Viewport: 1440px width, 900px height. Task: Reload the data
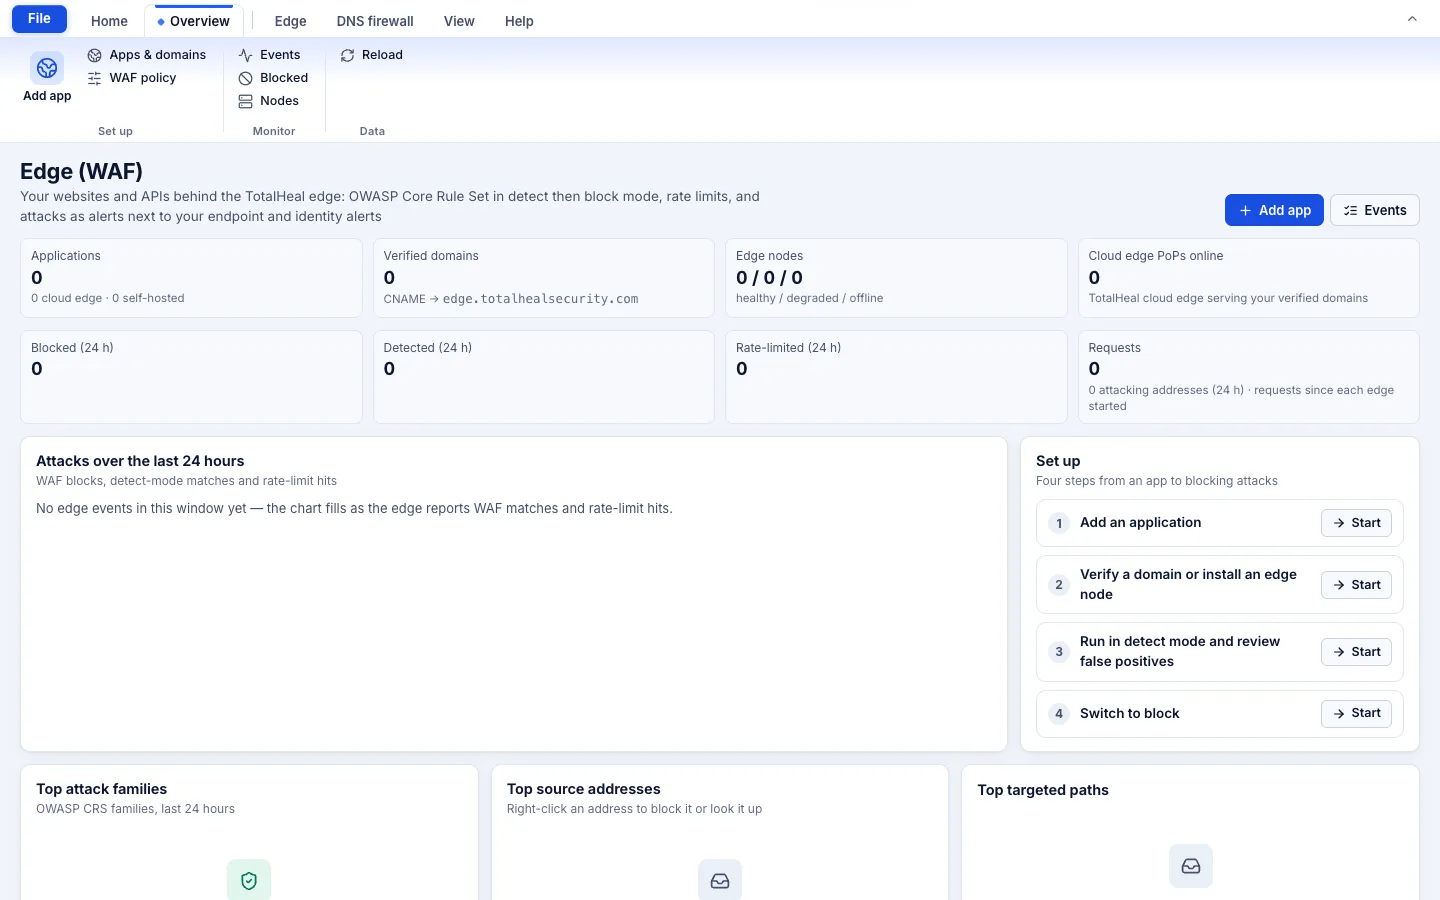coord(371,55)
